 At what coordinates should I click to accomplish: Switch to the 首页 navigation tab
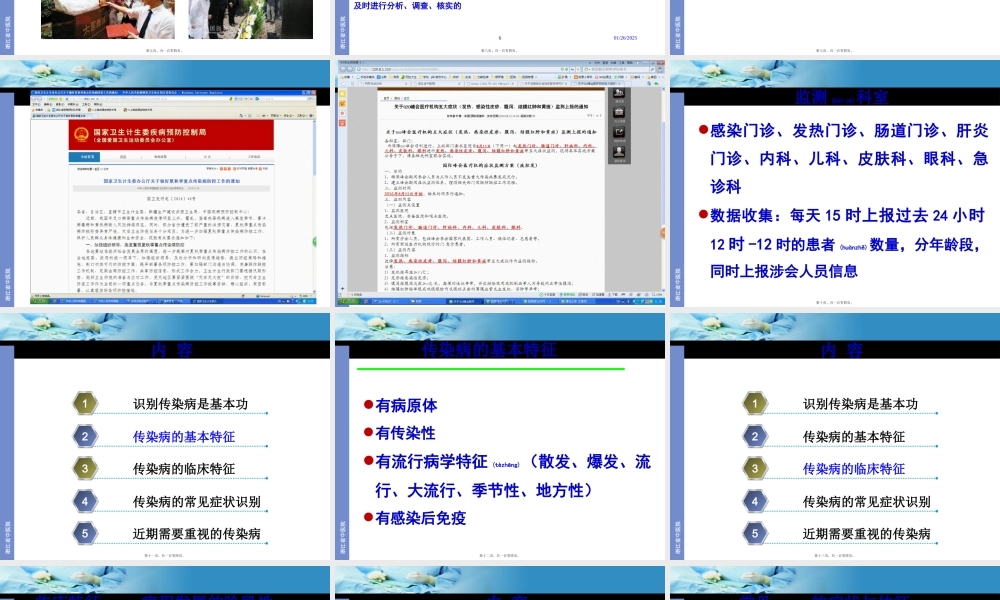click(82, 156)
